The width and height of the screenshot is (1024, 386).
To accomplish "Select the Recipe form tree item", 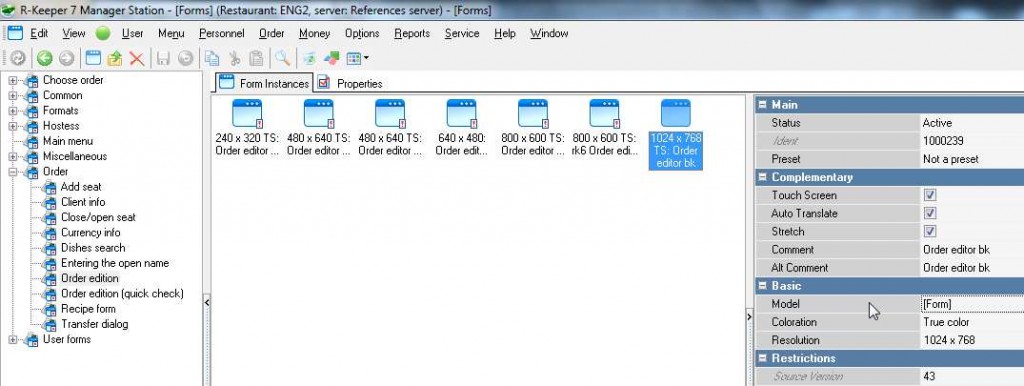I will pos(88,309).
